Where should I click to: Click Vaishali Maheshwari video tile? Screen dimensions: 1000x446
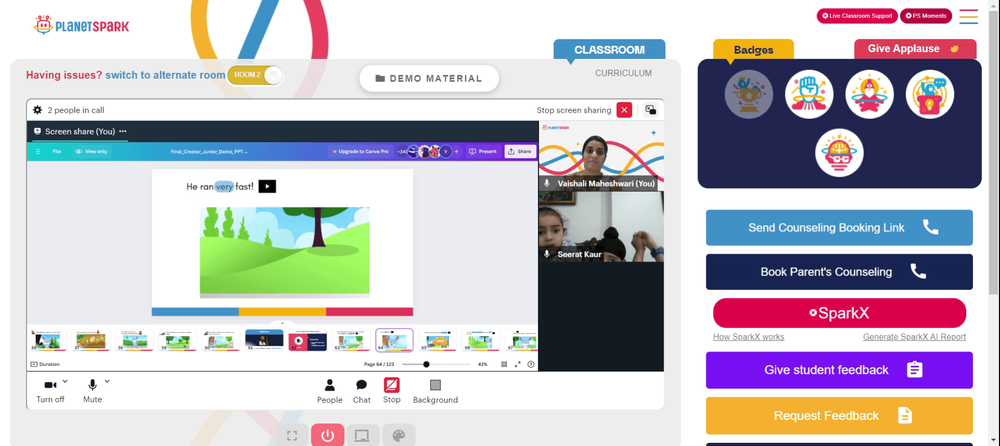click(601, 156)
